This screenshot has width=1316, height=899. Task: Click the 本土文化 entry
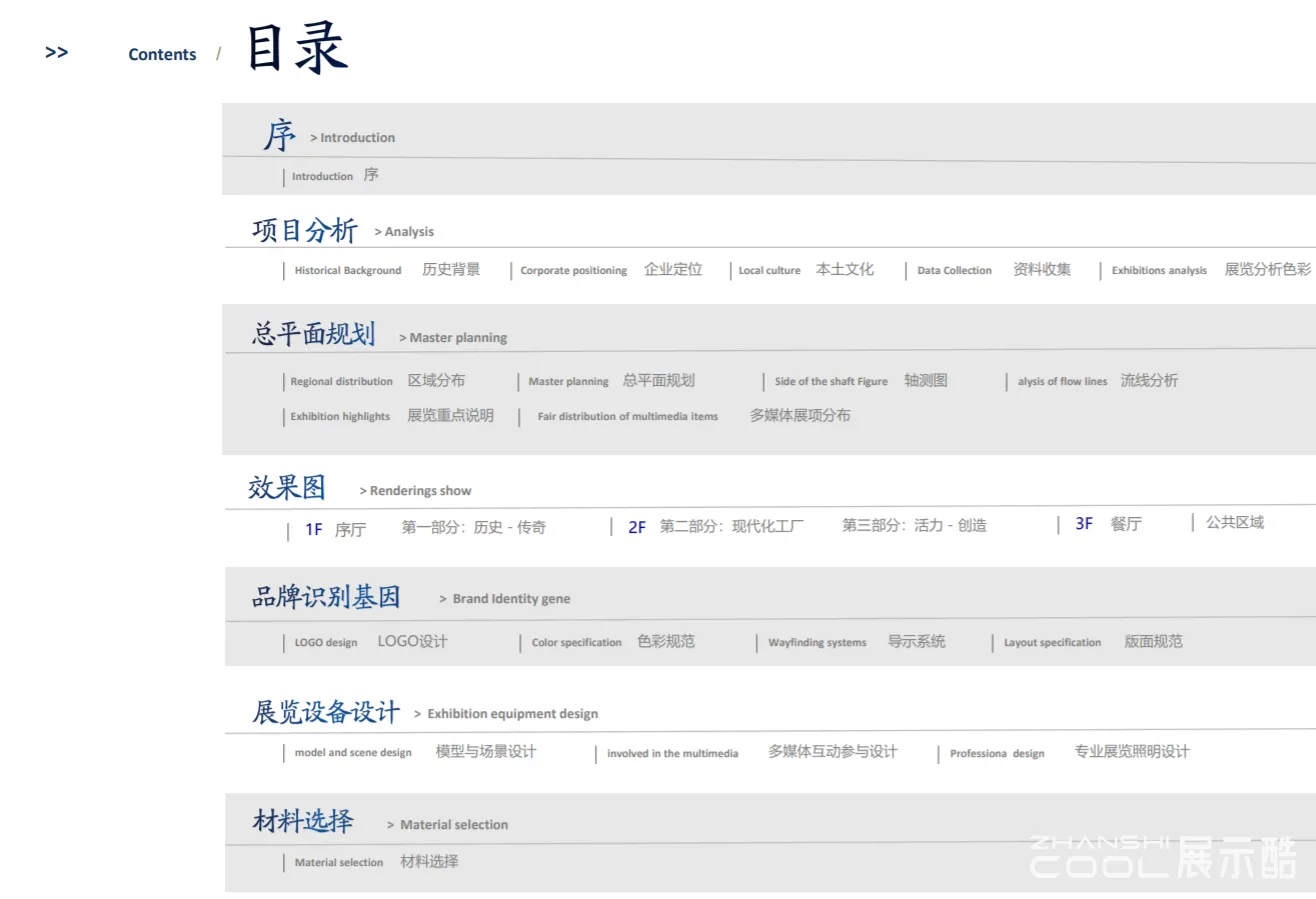[845, 269]
